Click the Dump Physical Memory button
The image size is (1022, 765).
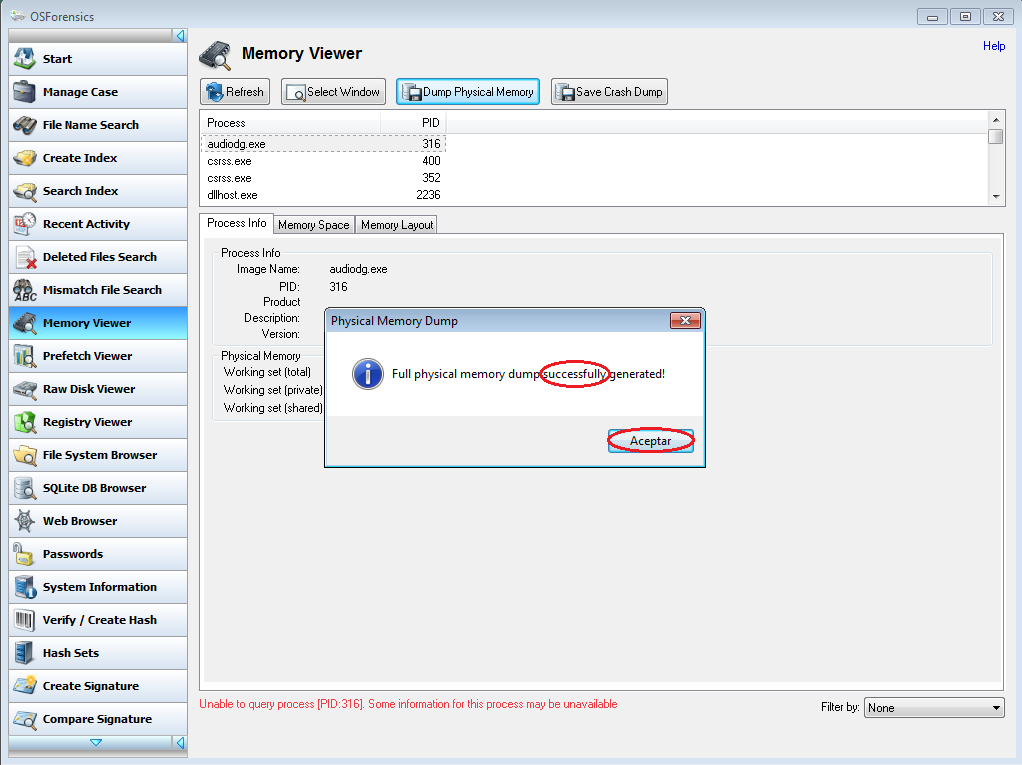click(468, 92)
